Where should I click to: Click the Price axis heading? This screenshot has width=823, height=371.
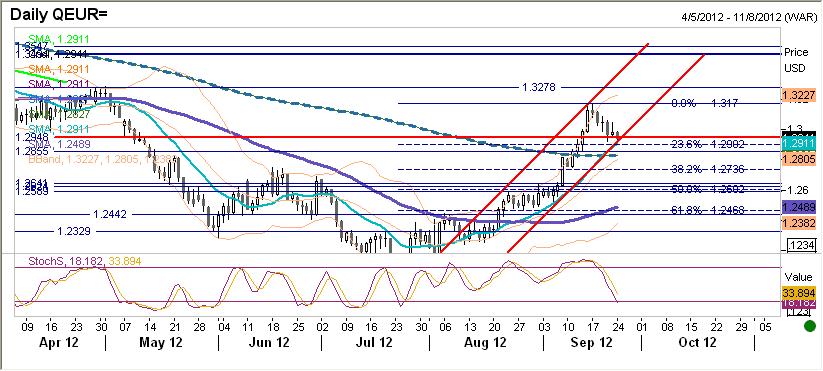pos(796,53)
